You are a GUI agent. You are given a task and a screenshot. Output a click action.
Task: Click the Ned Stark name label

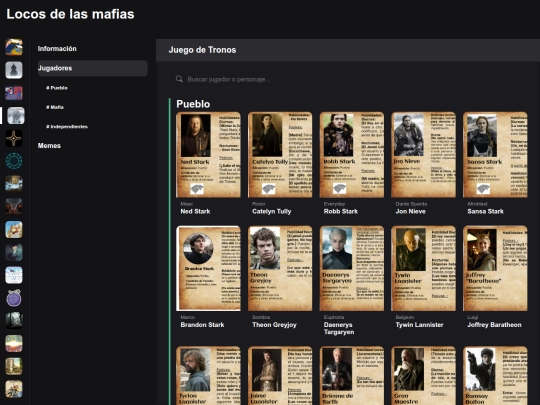coord(195,211)
